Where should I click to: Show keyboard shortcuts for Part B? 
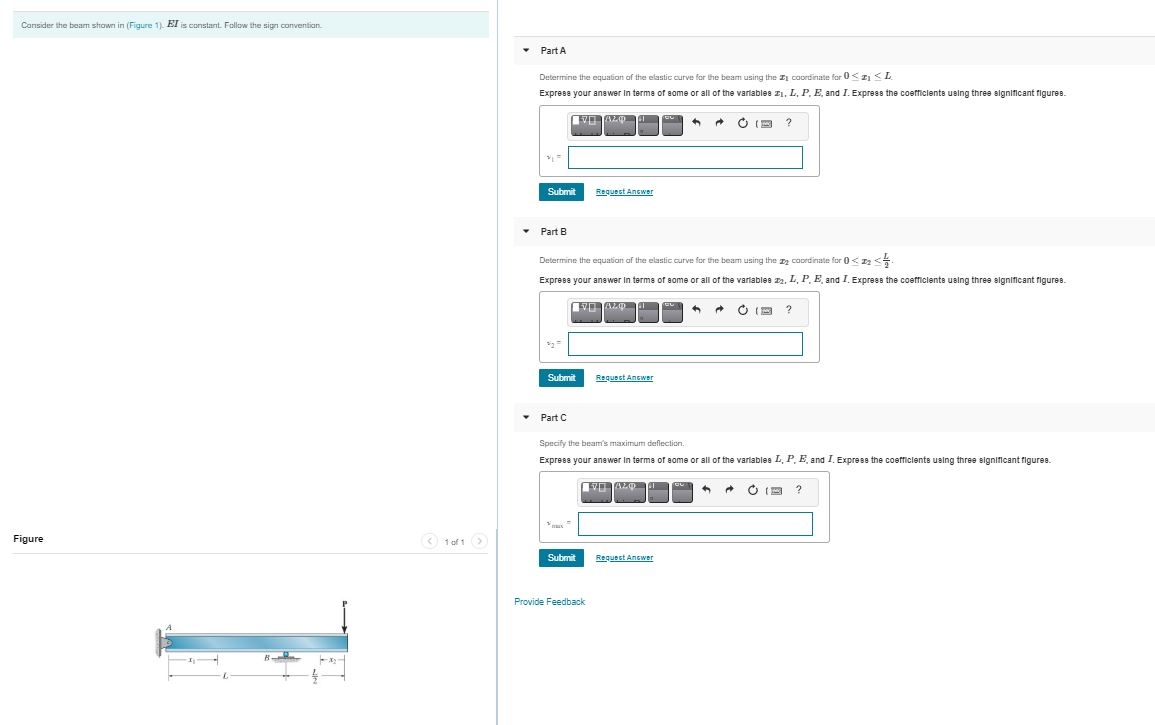pos(765,311)
